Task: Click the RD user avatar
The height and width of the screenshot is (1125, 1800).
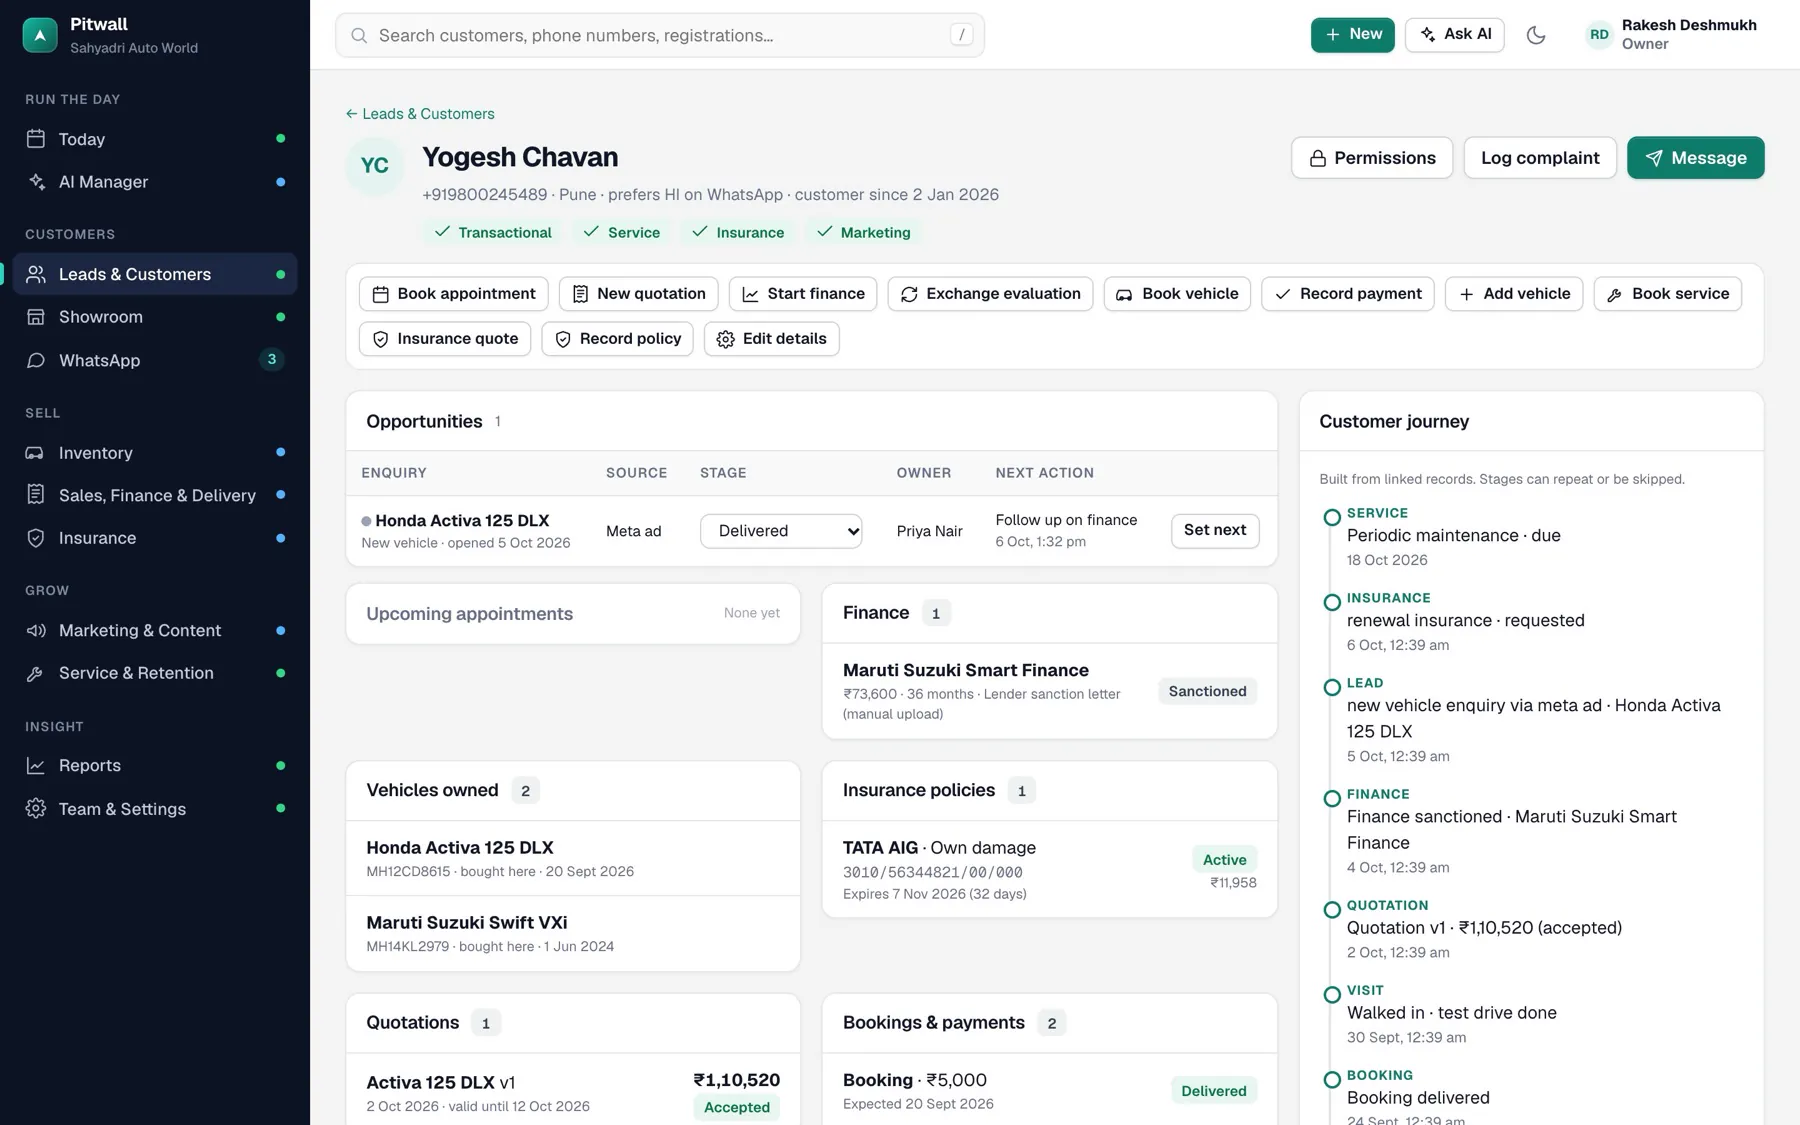Action: [x=1599, y=35]
